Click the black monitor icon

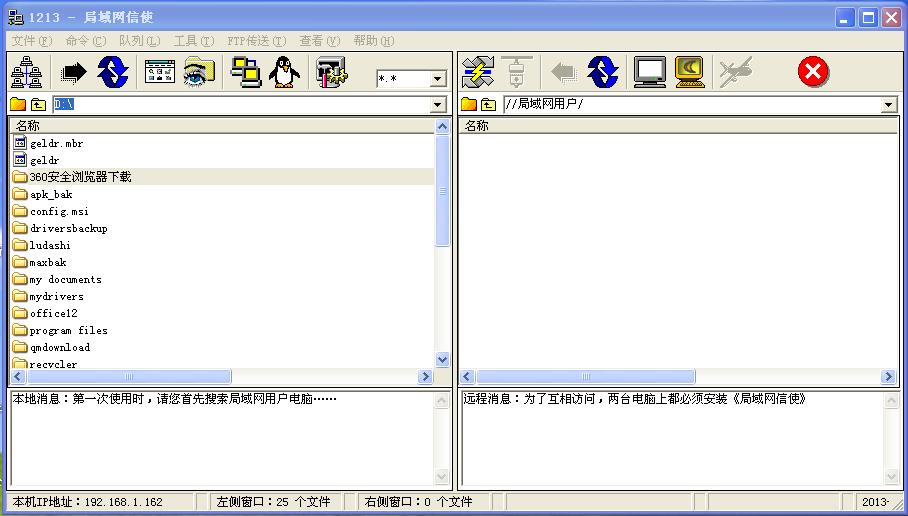tap(650, 72)
